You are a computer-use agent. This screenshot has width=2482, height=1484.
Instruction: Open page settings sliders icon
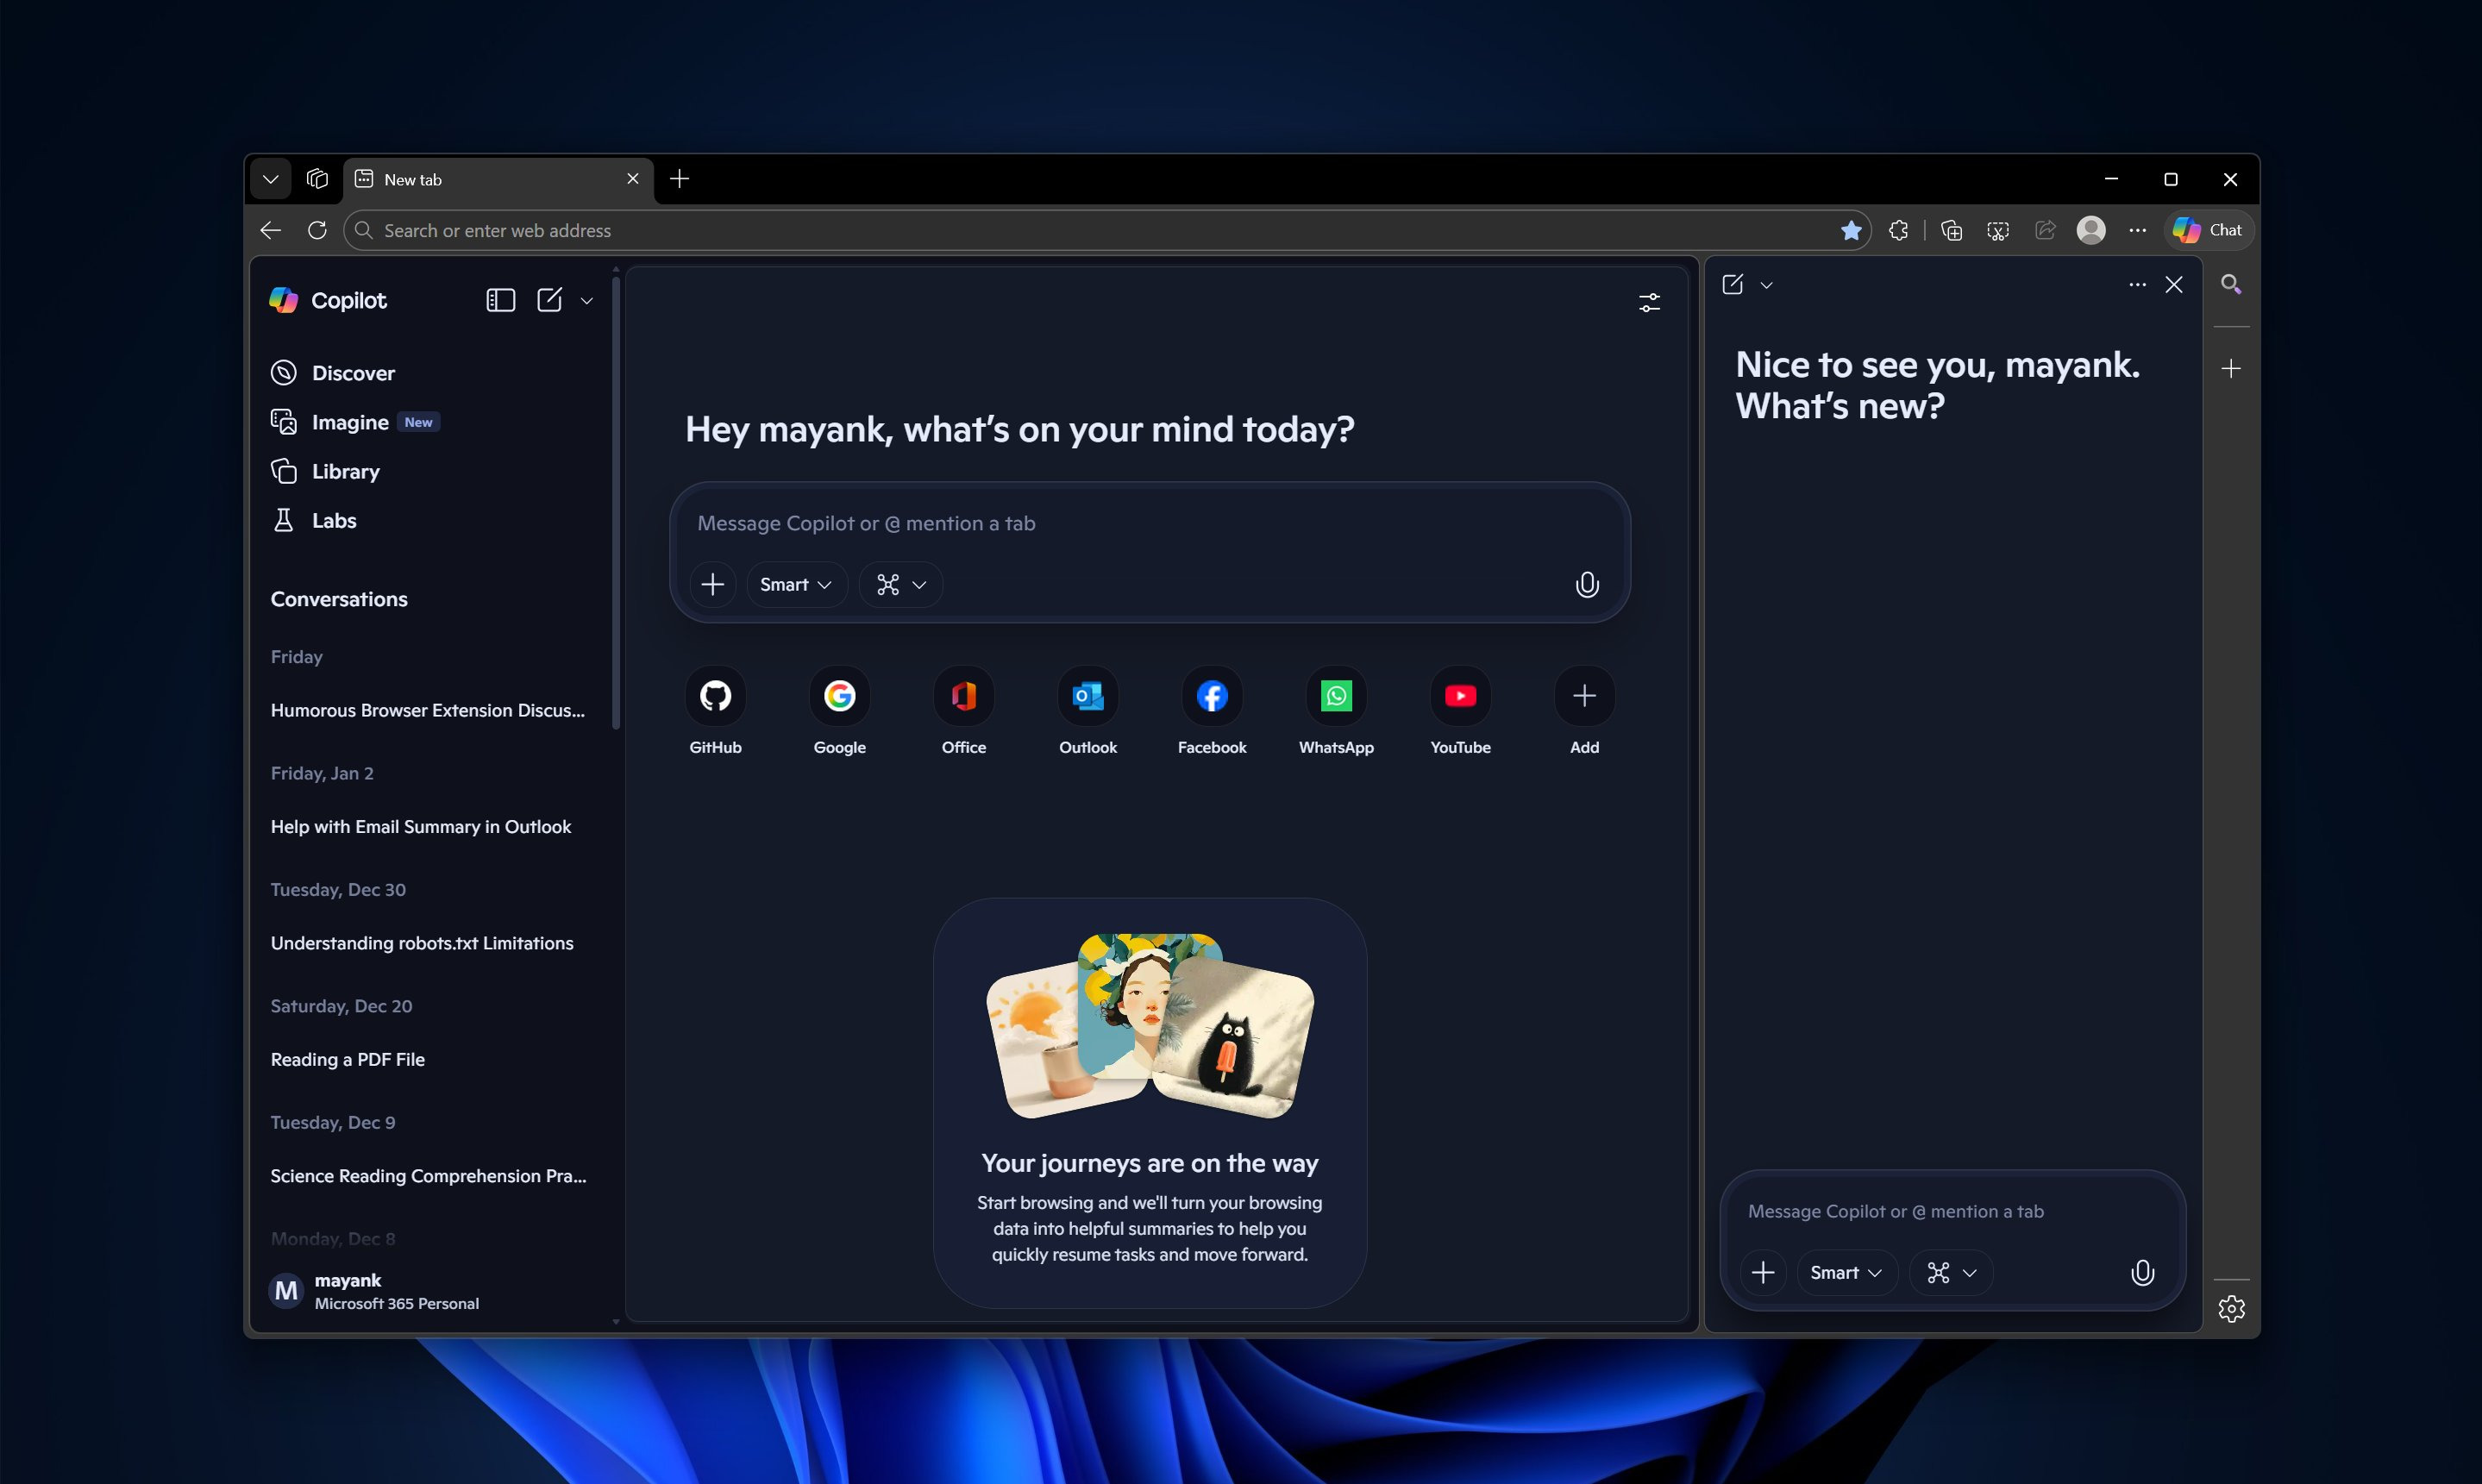pos(1649,302)
